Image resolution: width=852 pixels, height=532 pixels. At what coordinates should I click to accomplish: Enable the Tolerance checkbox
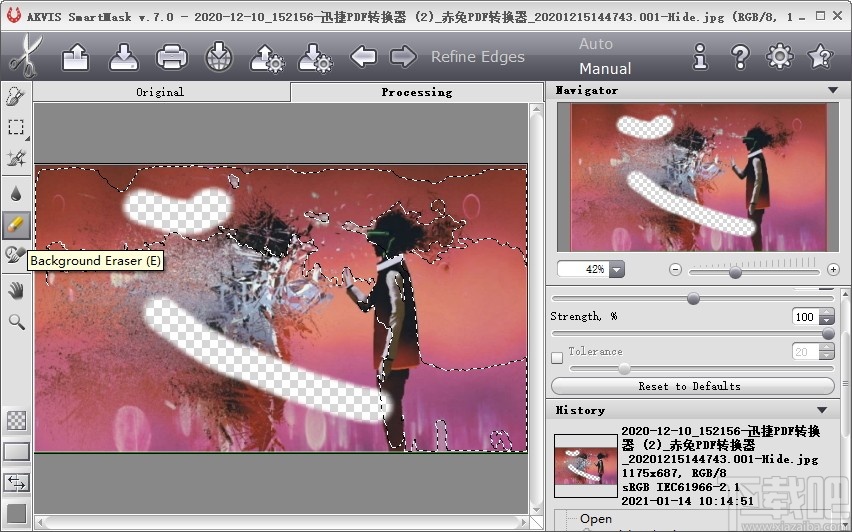[x=557, y=358]
